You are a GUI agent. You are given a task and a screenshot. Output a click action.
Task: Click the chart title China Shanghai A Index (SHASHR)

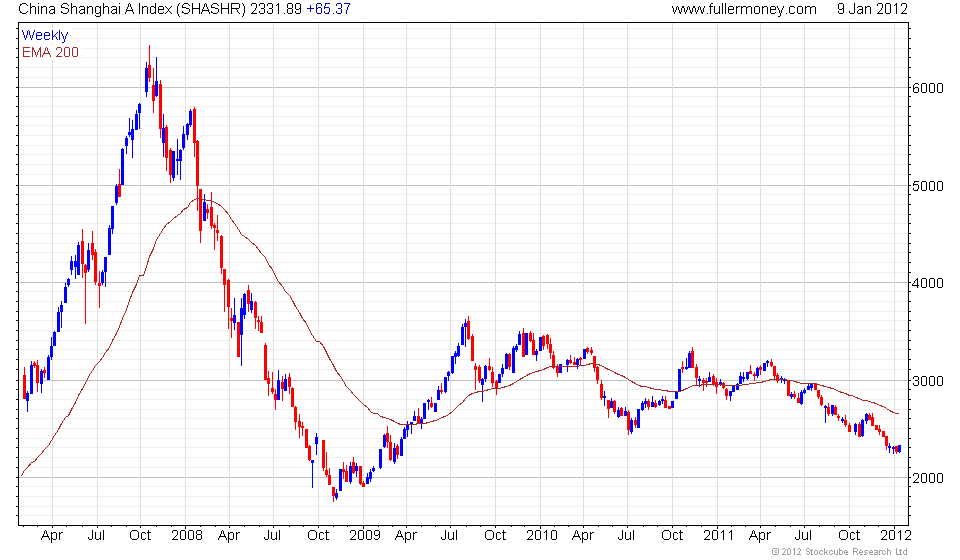[x=132, y=9]
